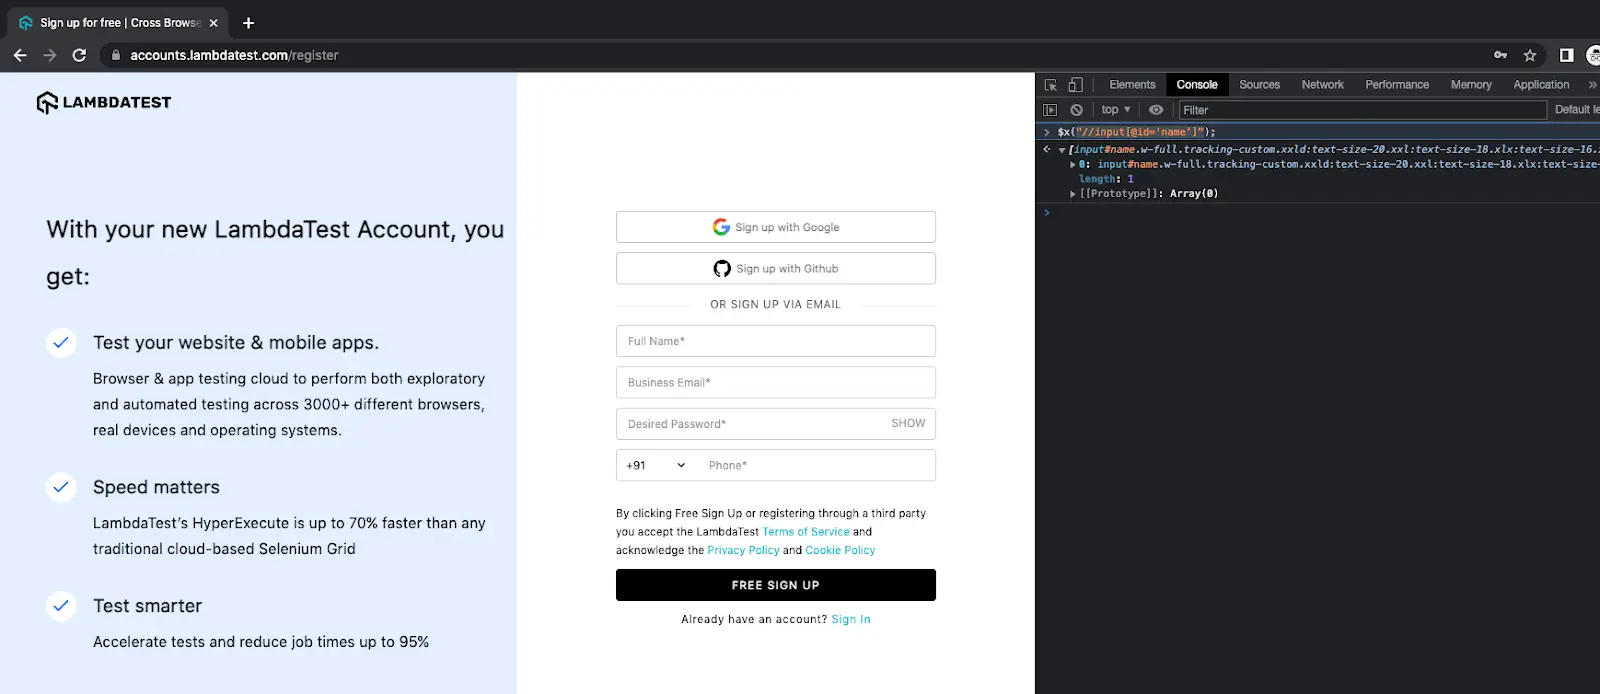The image size is (1600, 694).
Task: Click the address bar URL
Action: tap(234, 55)
